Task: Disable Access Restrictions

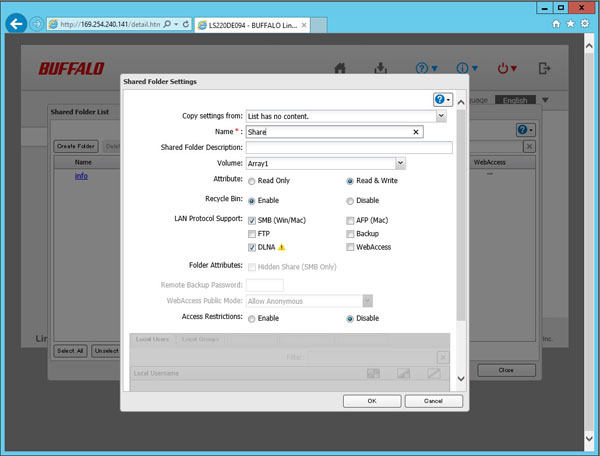Action: click(350, 319)
